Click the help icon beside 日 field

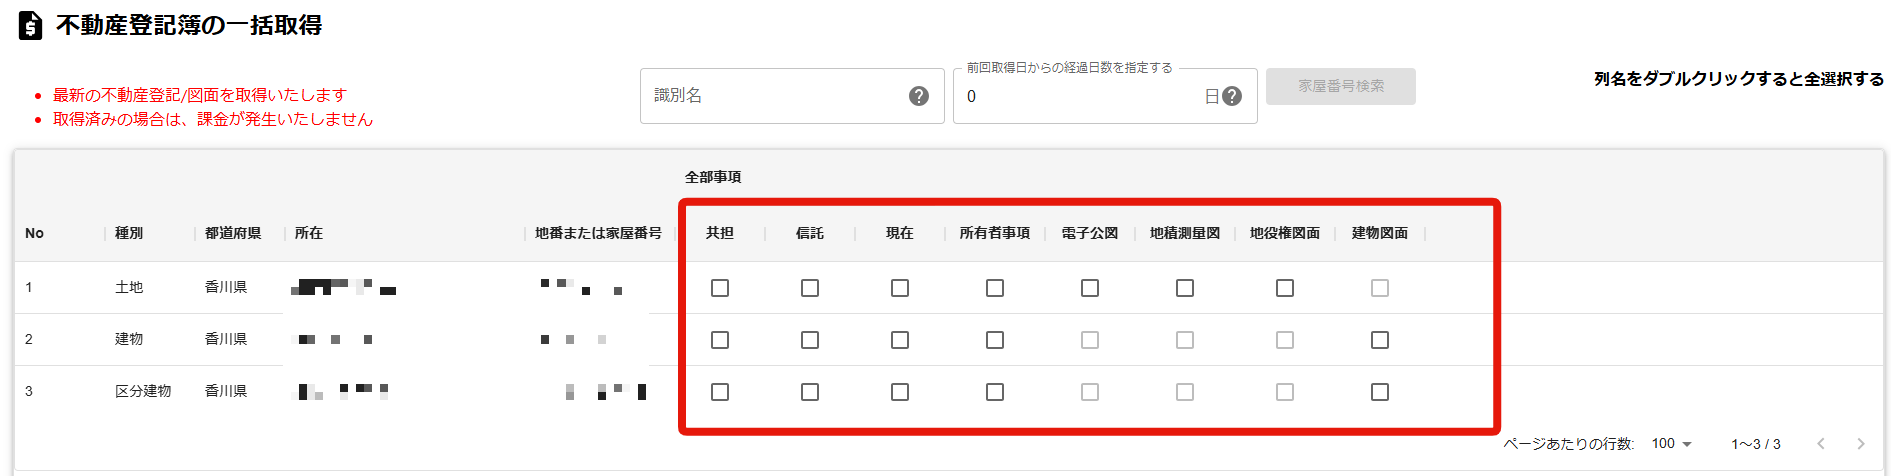coord(1232,96)
